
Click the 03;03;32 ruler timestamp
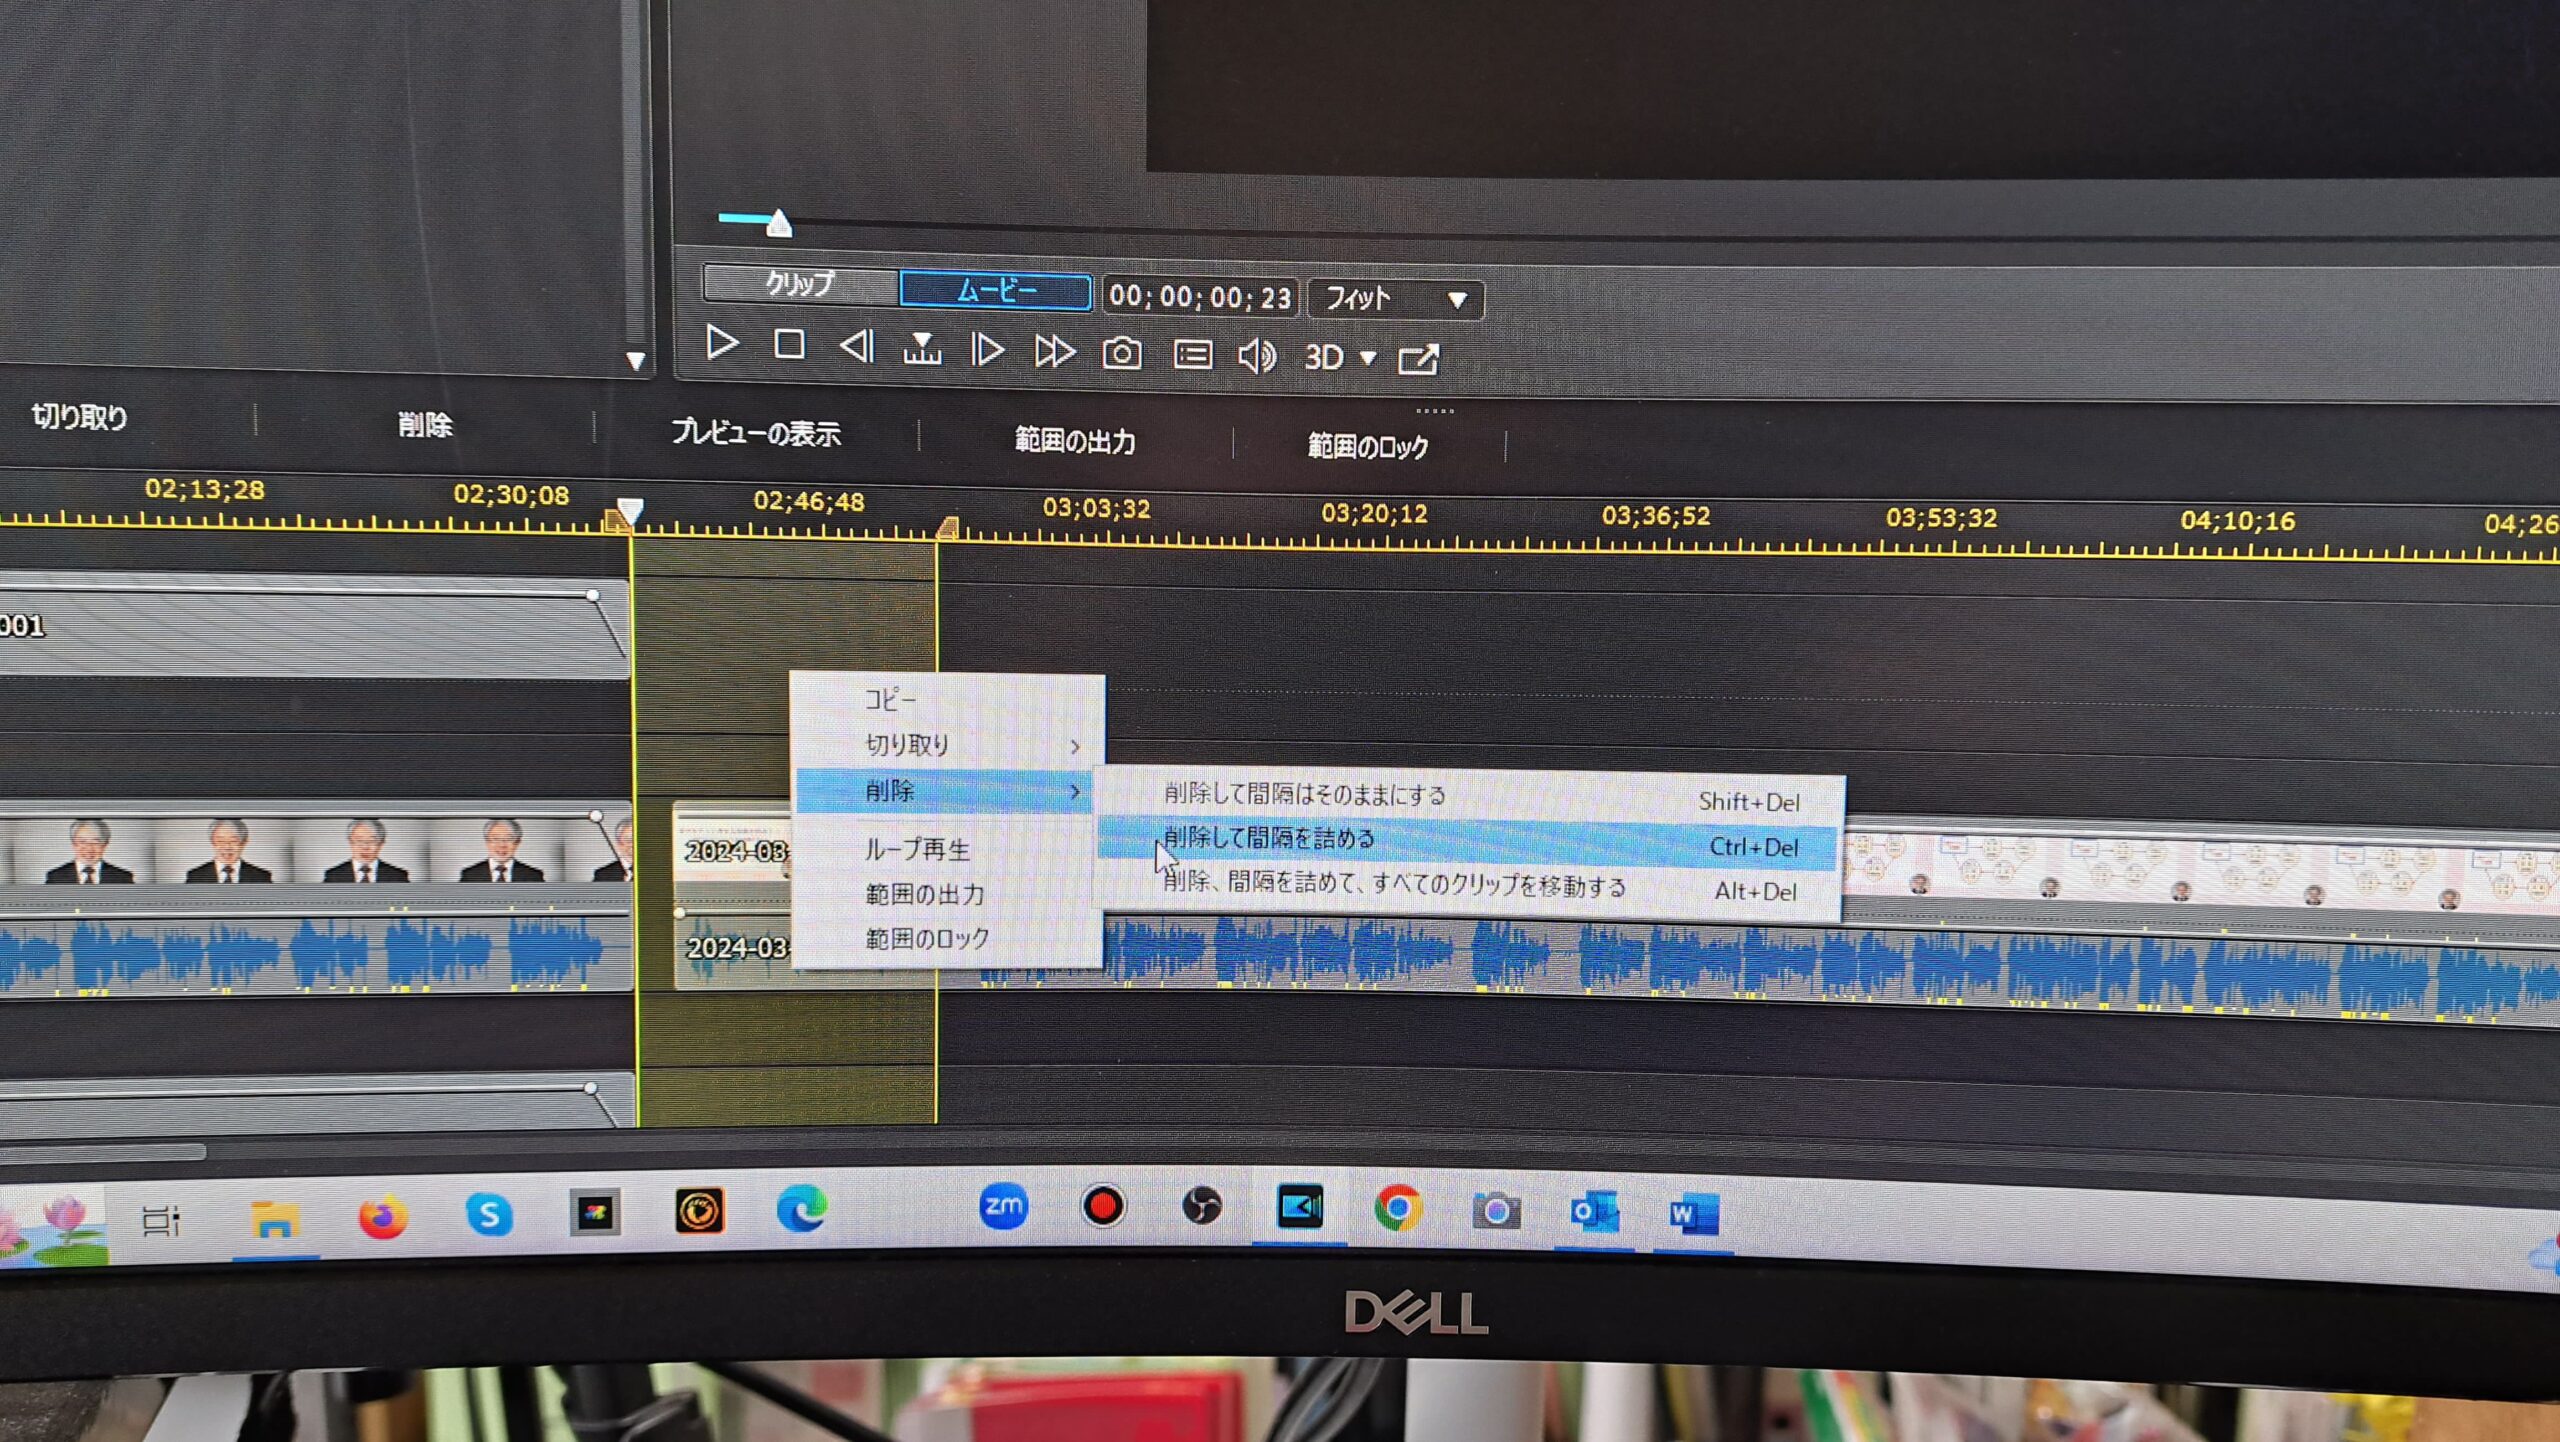[1096, 507]
